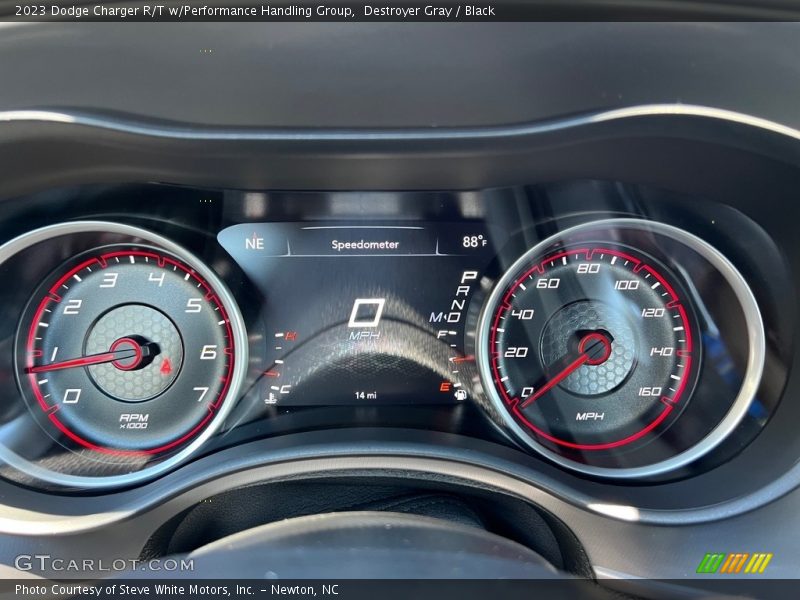The height and width of the screenshot is (600, 800).
Task: Click the fuel level red pointer
Action: point(463,359)
